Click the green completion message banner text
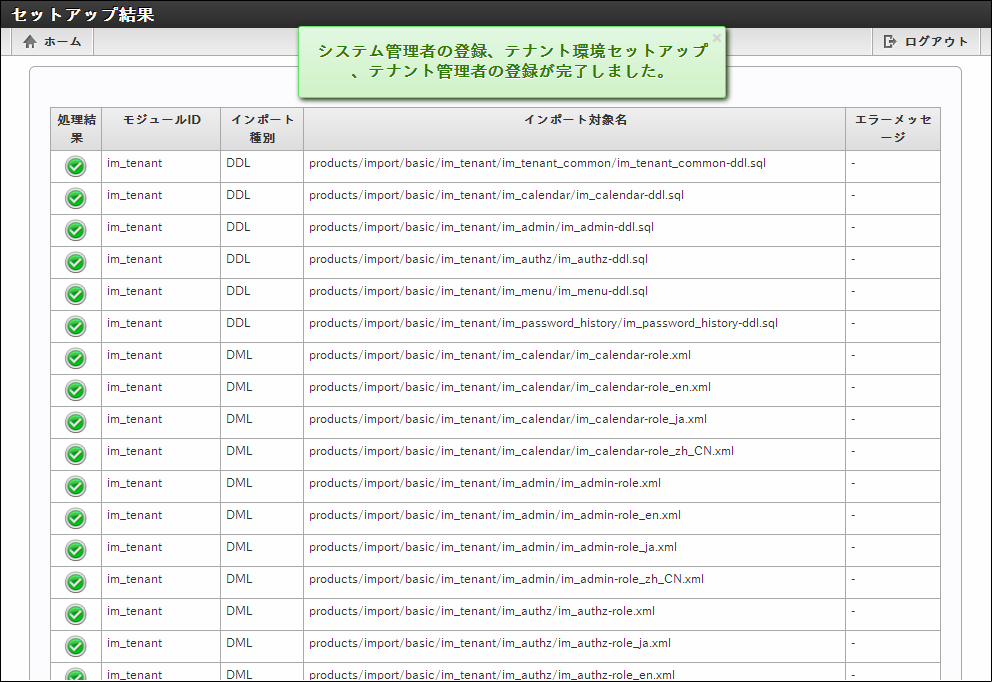992x682 pixels. click(x=512, y=62)
